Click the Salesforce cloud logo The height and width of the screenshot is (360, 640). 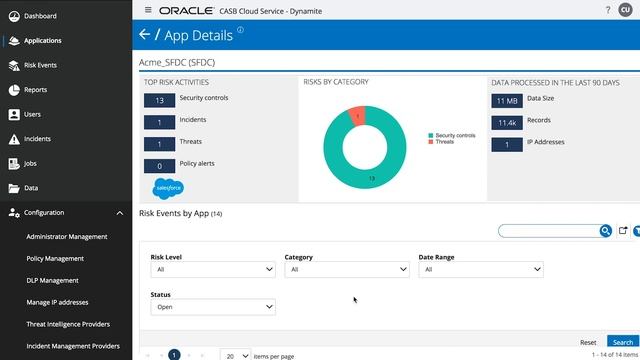(168, 188)
